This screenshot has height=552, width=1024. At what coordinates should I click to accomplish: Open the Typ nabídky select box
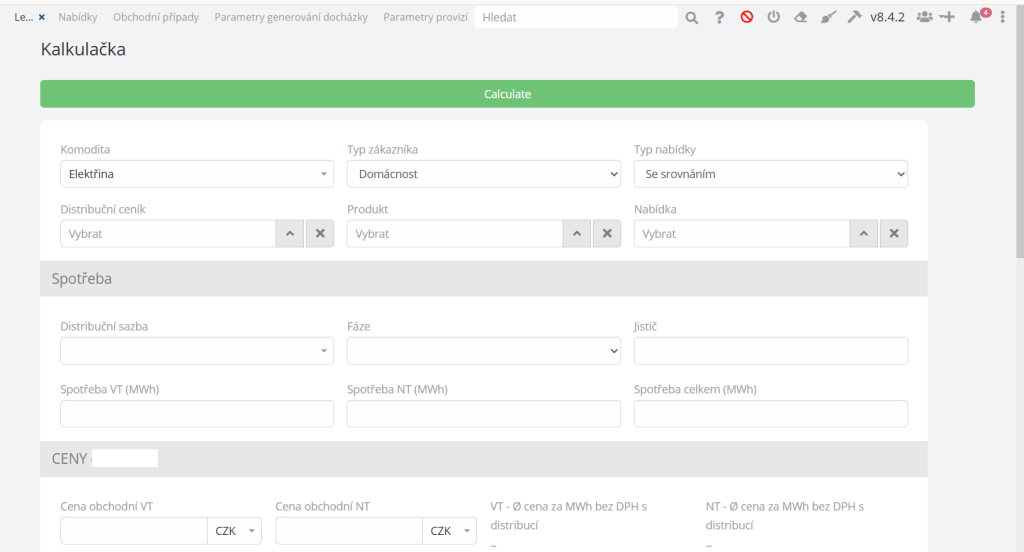(770, 174)
